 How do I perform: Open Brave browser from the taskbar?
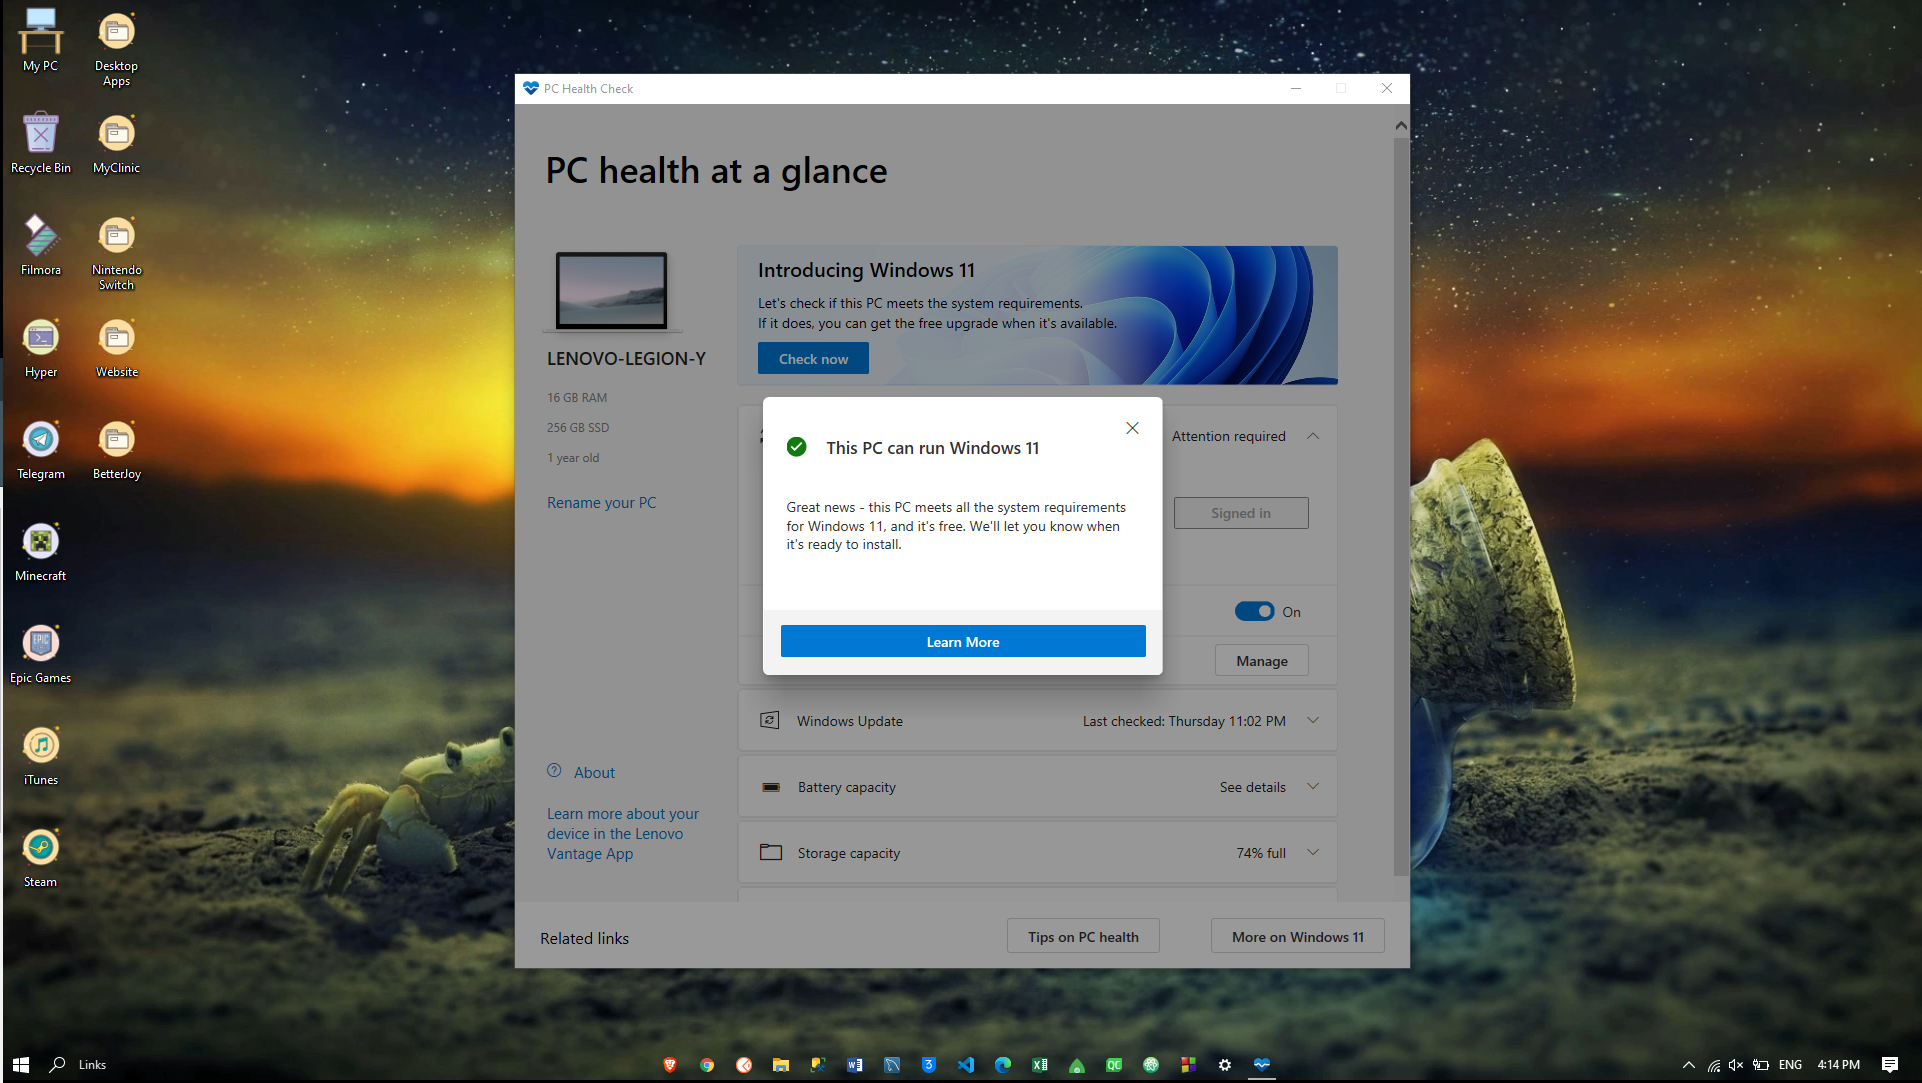click(x=670, y=1065)
